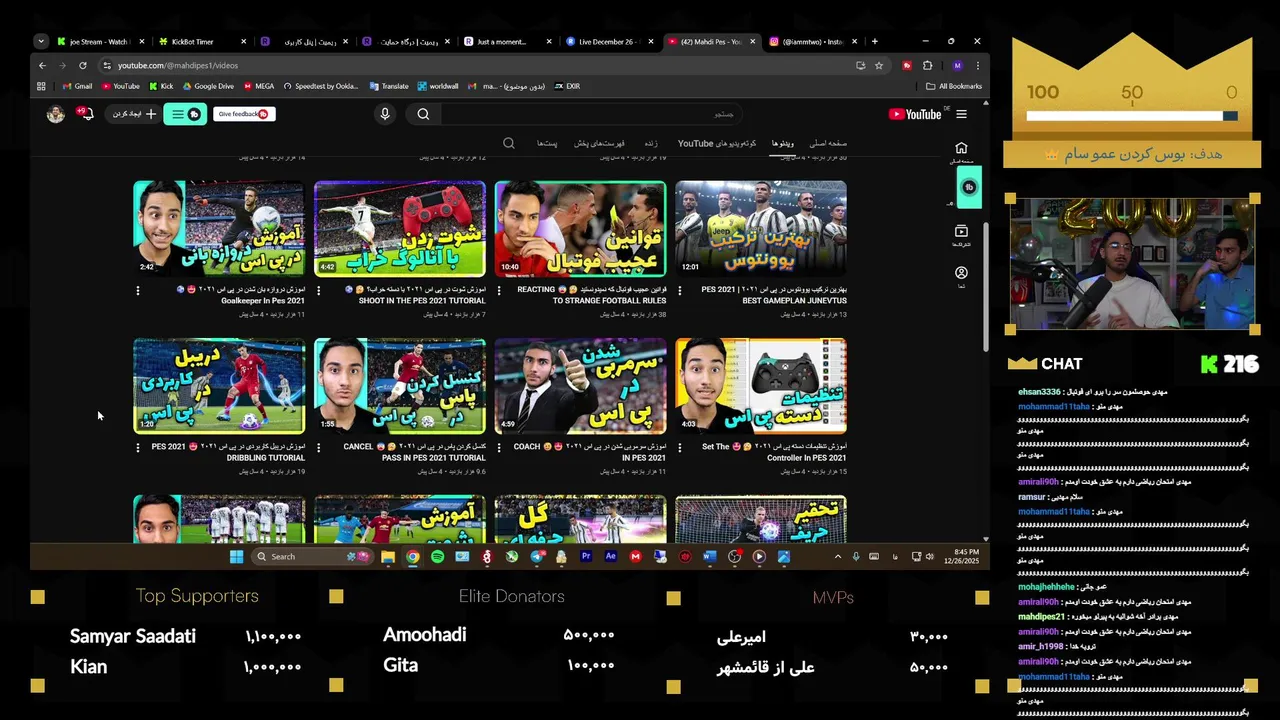1280x720 pixels.
Task: Switch to the YouTube Shorts channel tab
Action: tap(717, 143)
